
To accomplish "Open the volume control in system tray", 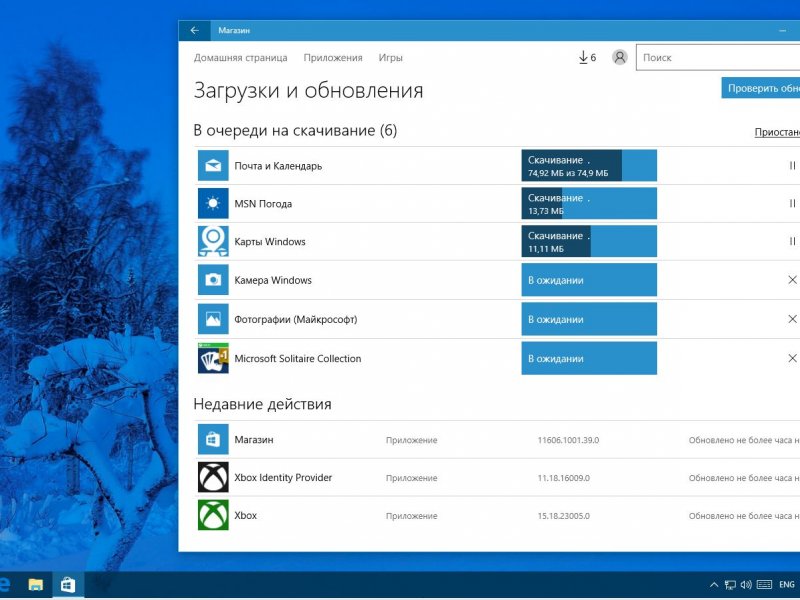I will pos(746,585).
